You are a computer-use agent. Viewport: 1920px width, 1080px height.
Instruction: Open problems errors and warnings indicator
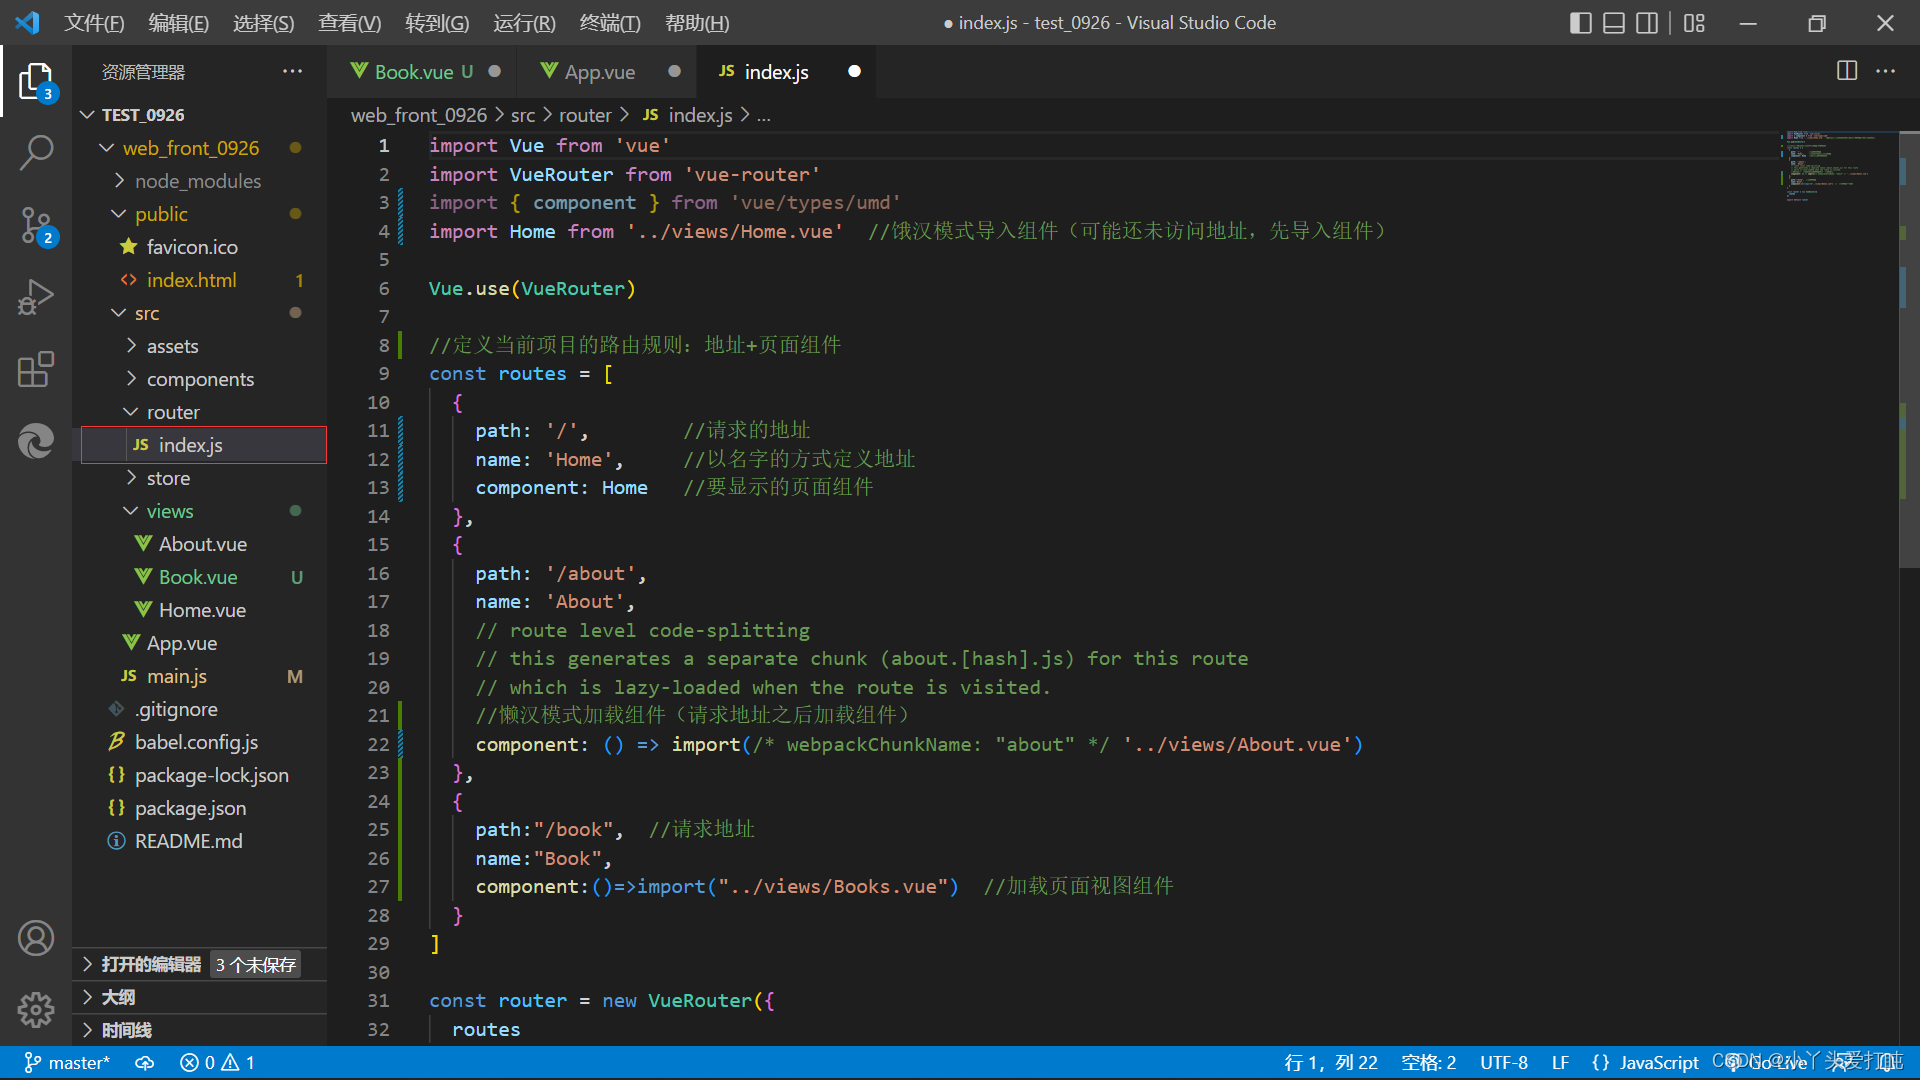tap(217, 1062)
